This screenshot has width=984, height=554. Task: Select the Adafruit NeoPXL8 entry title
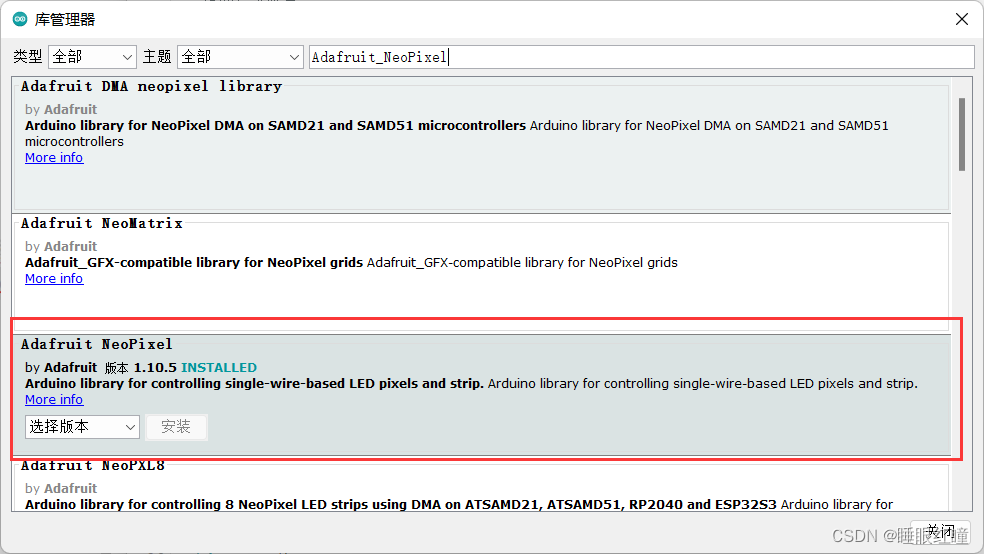[x=93, y=466]
